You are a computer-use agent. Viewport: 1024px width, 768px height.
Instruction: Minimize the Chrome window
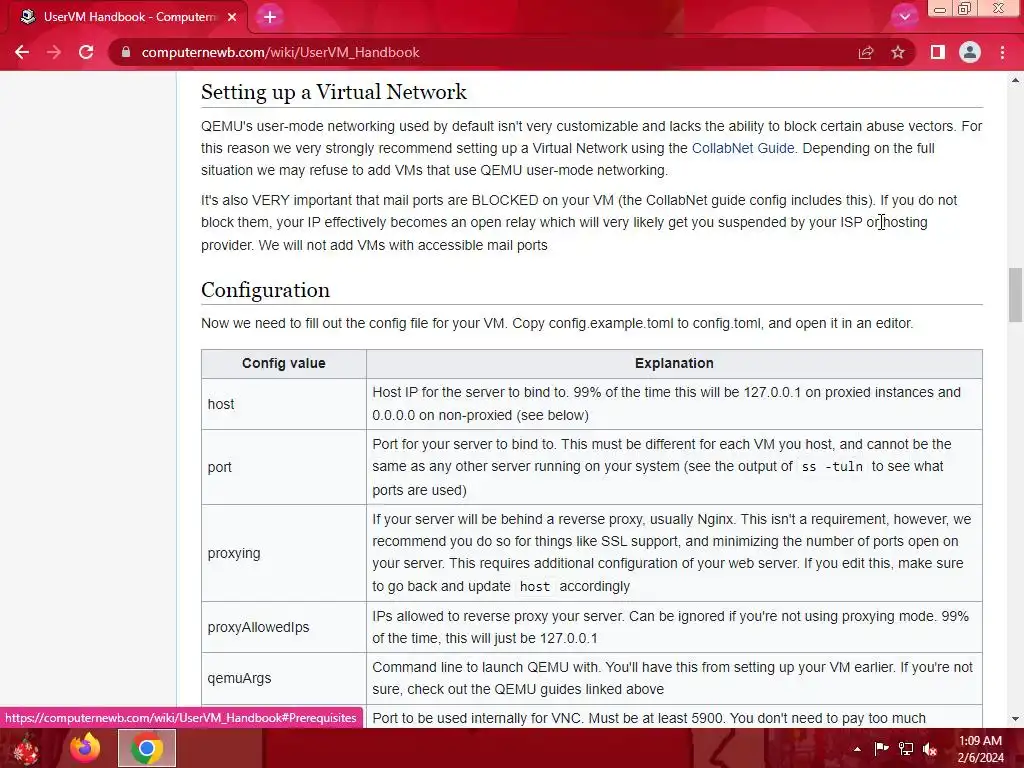tap(940, 9)
